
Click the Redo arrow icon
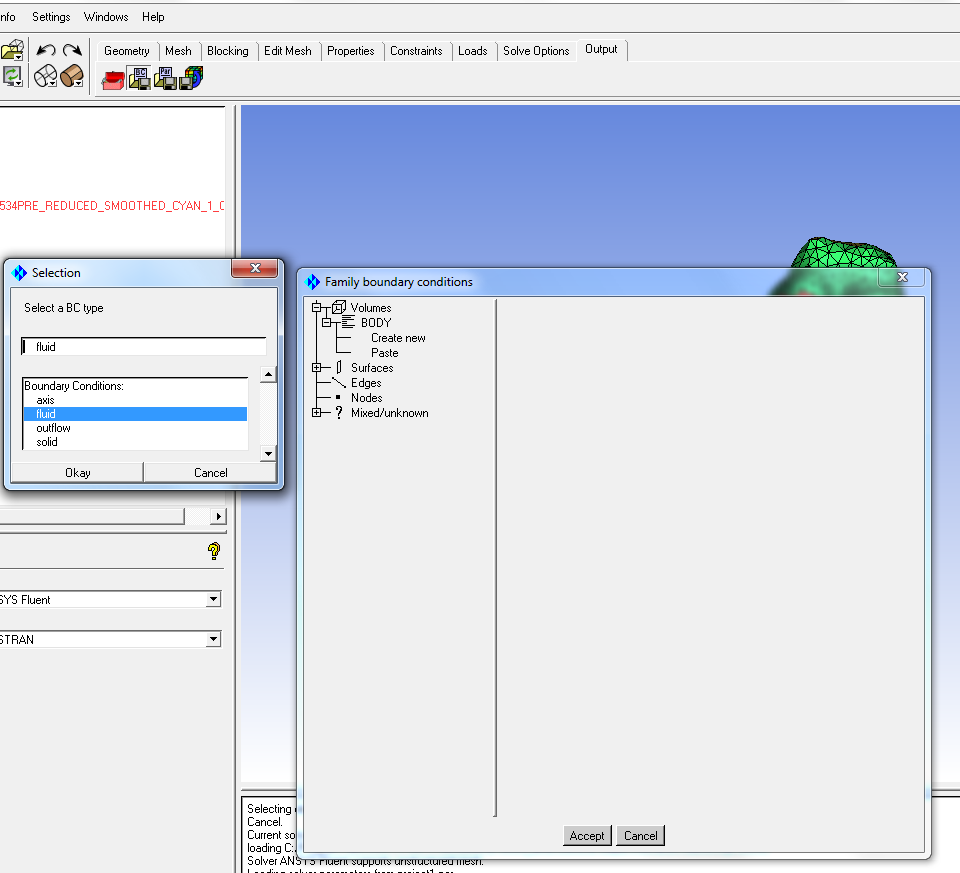[x=72, y=50]
